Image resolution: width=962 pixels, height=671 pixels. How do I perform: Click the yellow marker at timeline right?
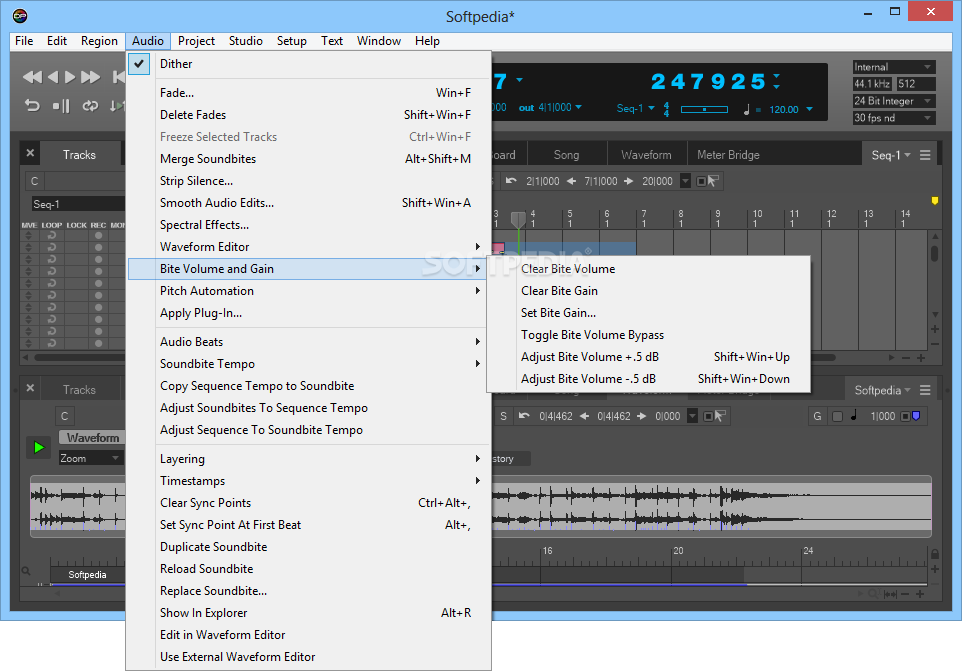point(934,201)
